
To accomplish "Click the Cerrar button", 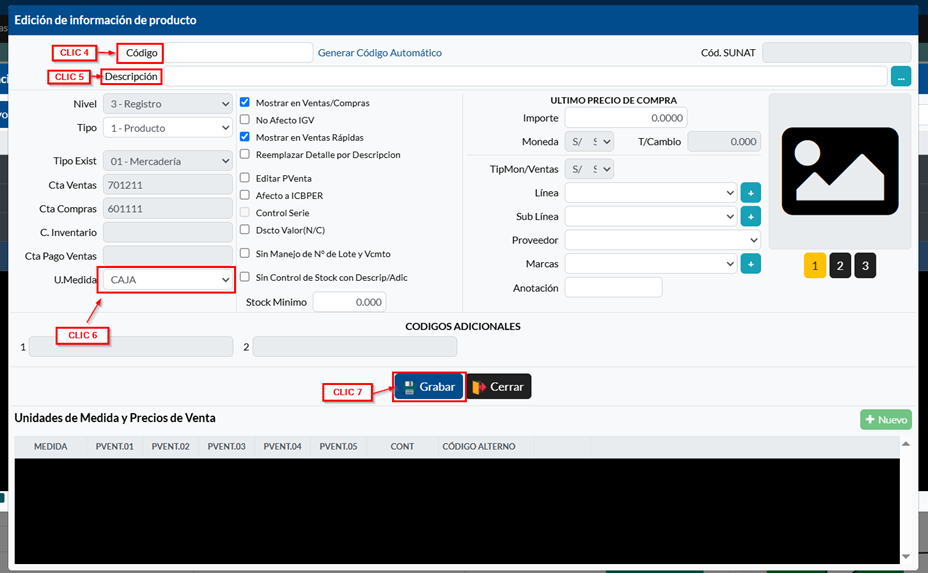I will pyautogui.click(x=499, y=387).
